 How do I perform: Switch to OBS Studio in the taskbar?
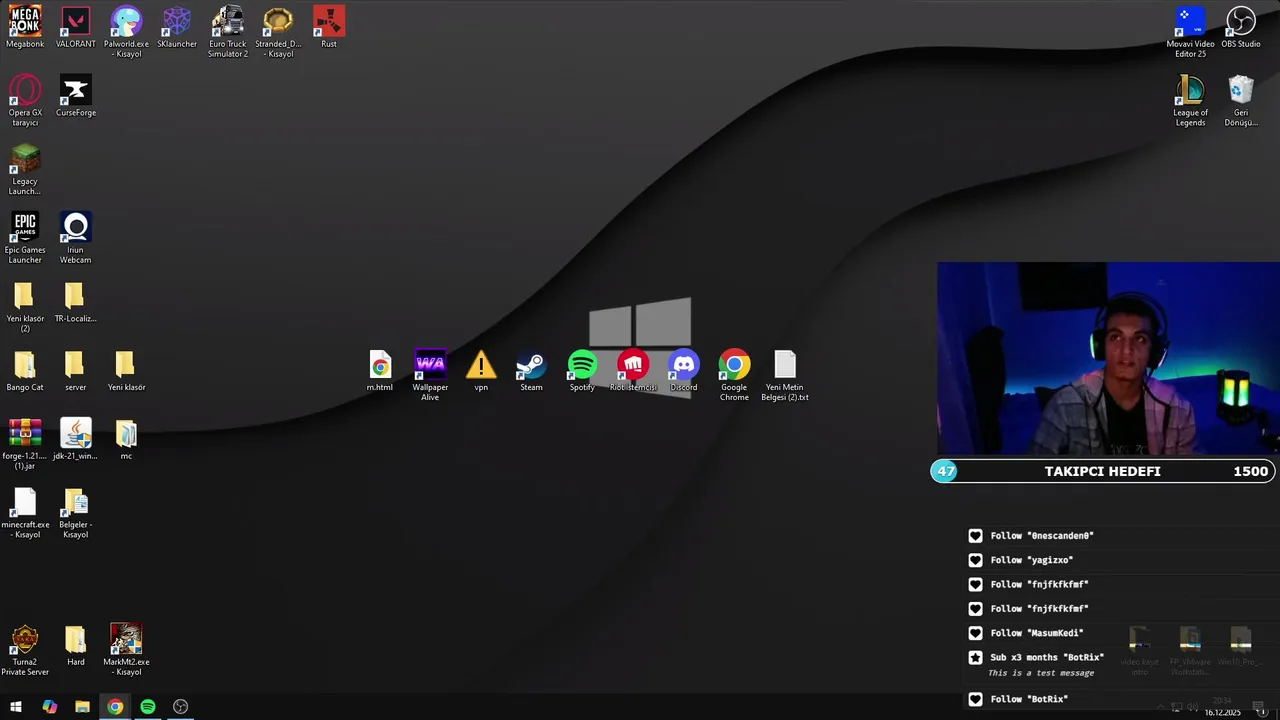point(181,707)
